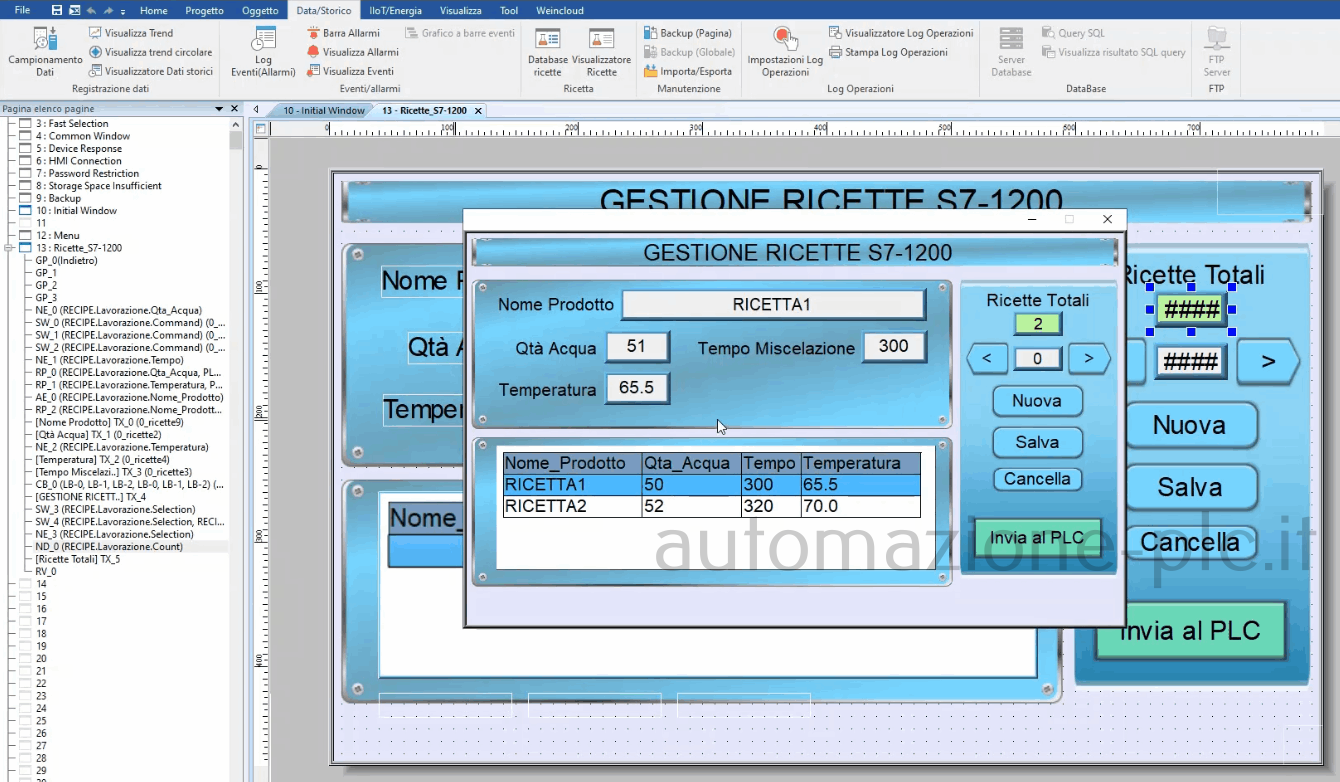Click the Redo arrow in quick toolbar

click(x=108, y=10)
